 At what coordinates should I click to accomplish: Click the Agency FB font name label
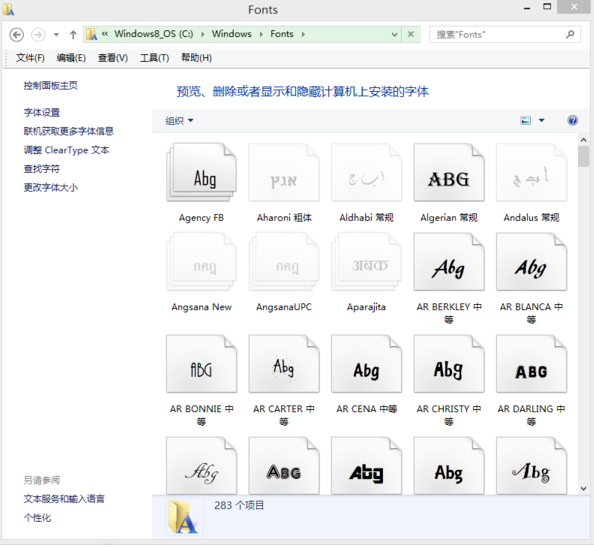pos(202,217)
